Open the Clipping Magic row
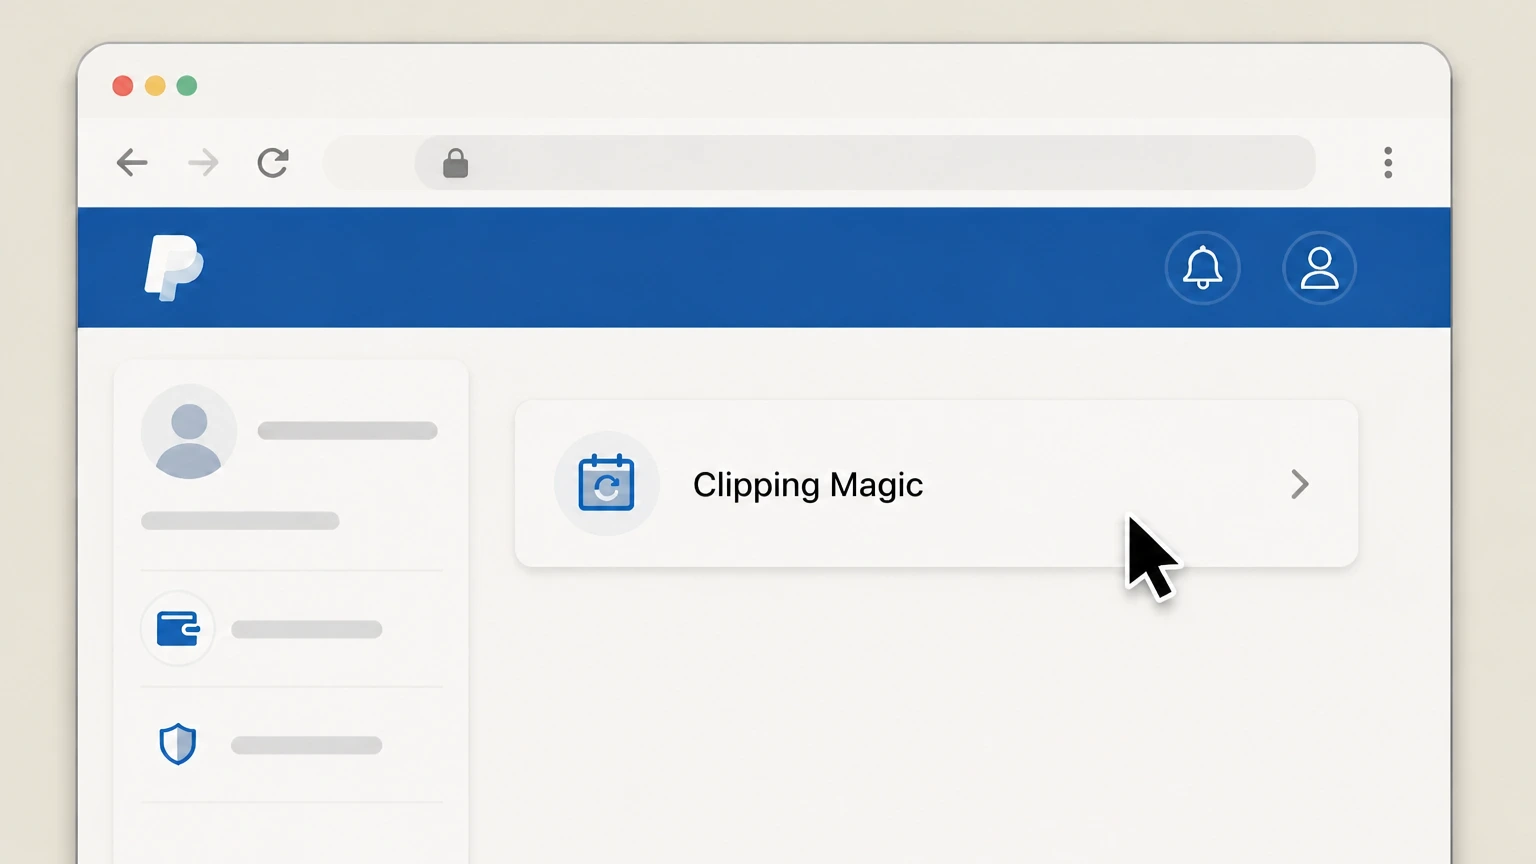 (936, 484)
